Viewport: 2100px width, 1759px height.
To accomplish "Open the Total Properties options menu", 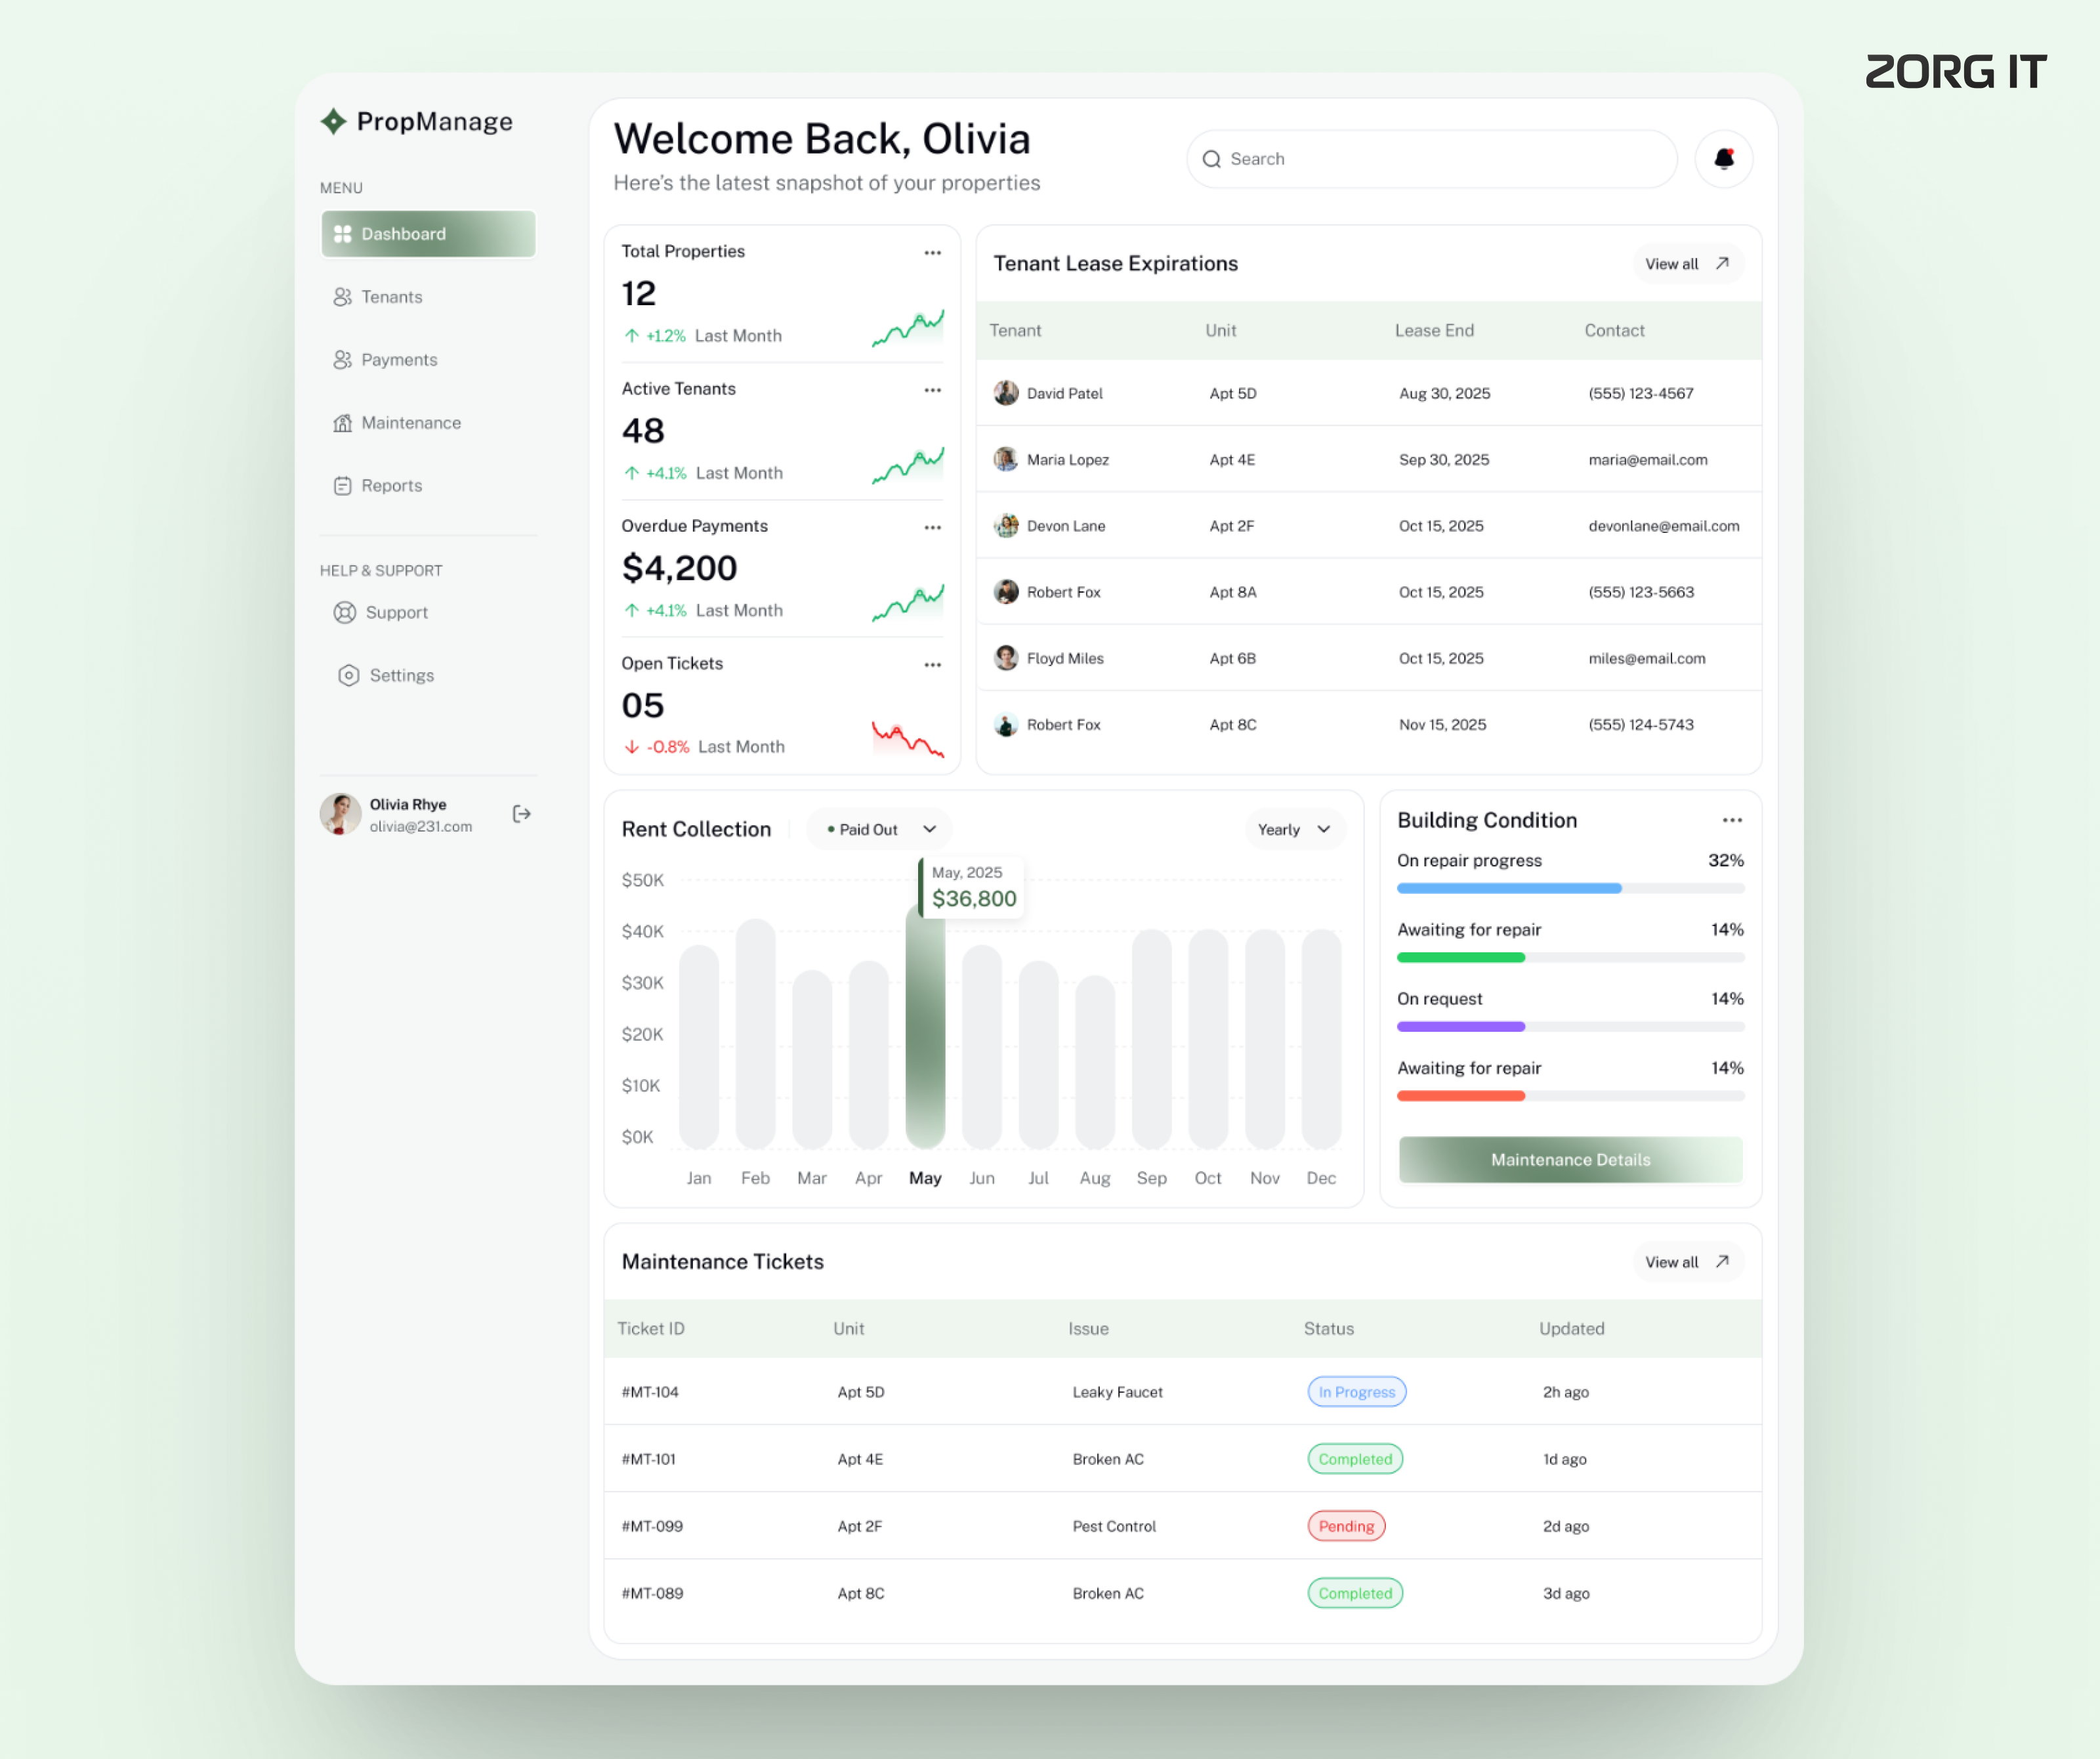I will [932, 253].
